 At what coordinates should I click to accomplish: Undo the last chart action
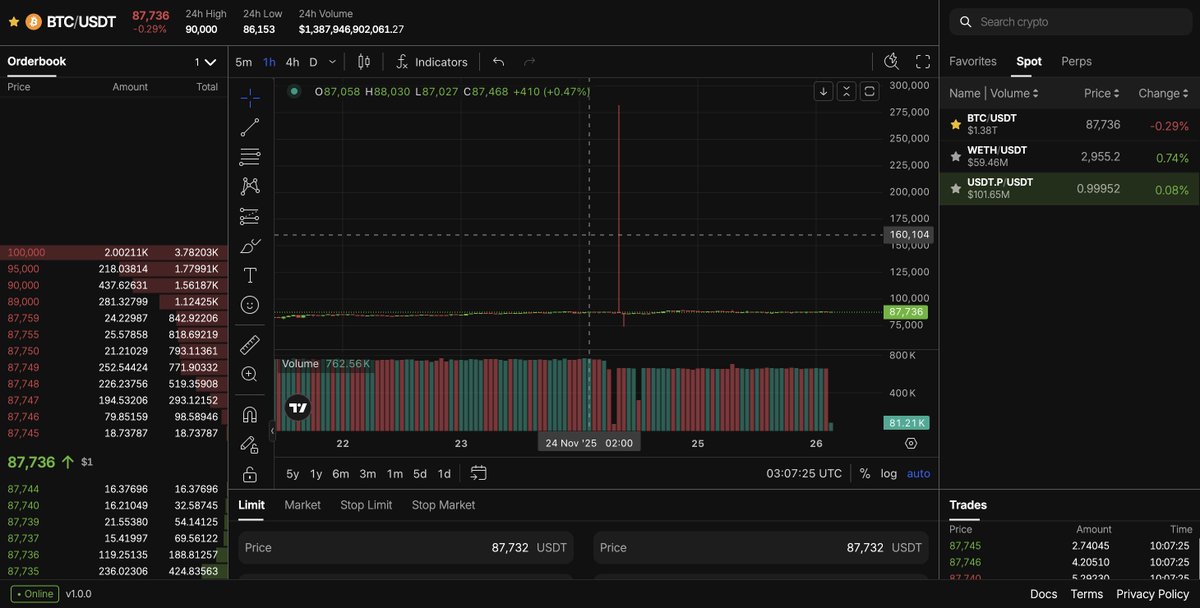click(498, 62)
